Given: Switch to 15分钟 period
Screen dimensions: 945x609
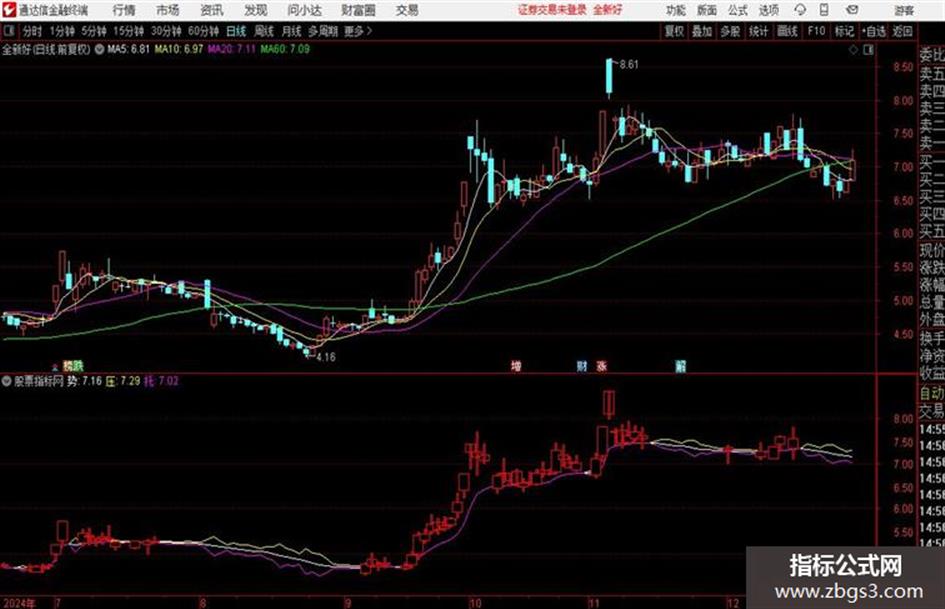Looking at the screenshot, I should [x=129, y=31].
